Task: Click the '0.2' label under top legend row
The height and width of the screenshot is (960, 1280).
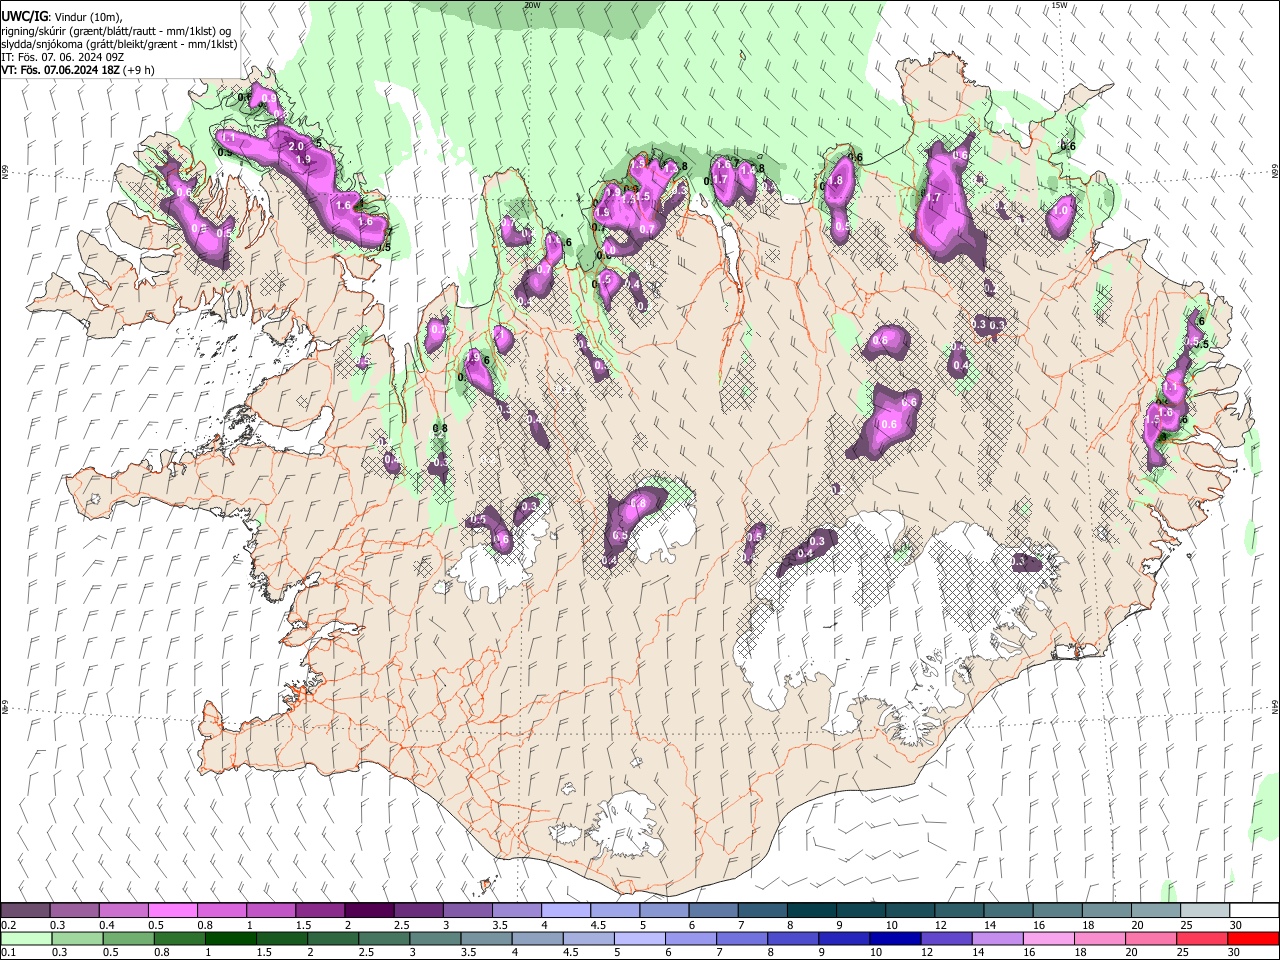Action: click(8, 925)
